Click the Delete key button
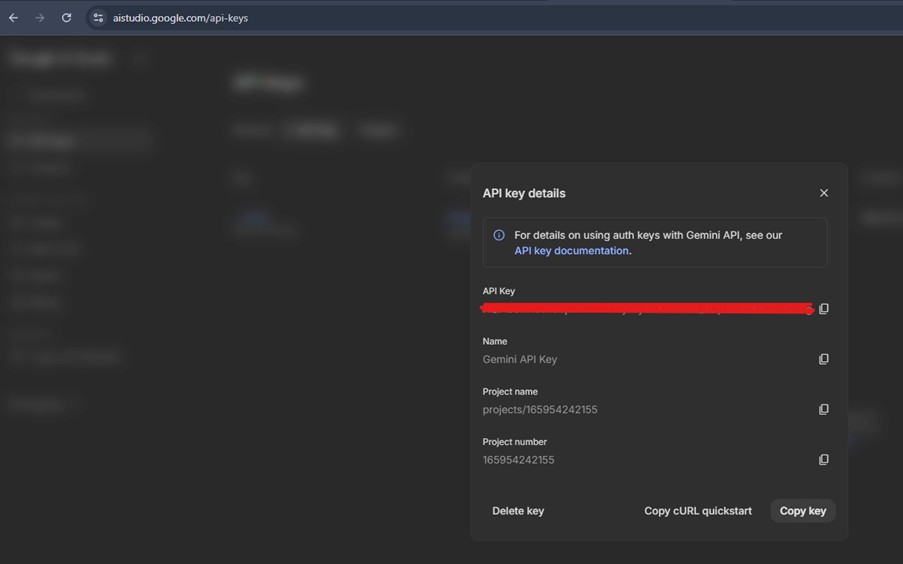This screenshot has height=564, width=903. (518, 511)
